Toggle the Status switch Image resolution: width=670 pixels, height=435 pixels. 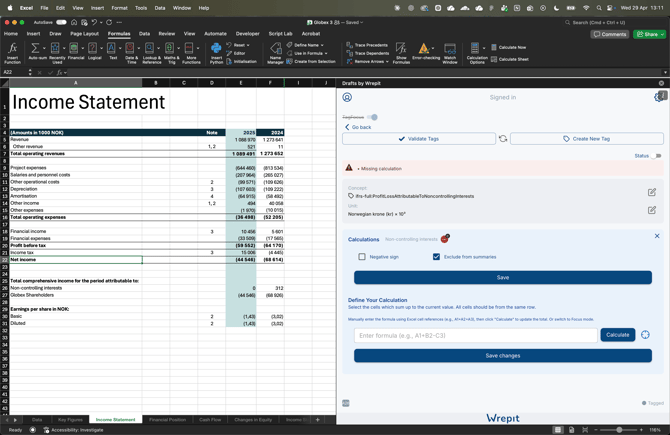click(656, 156)
